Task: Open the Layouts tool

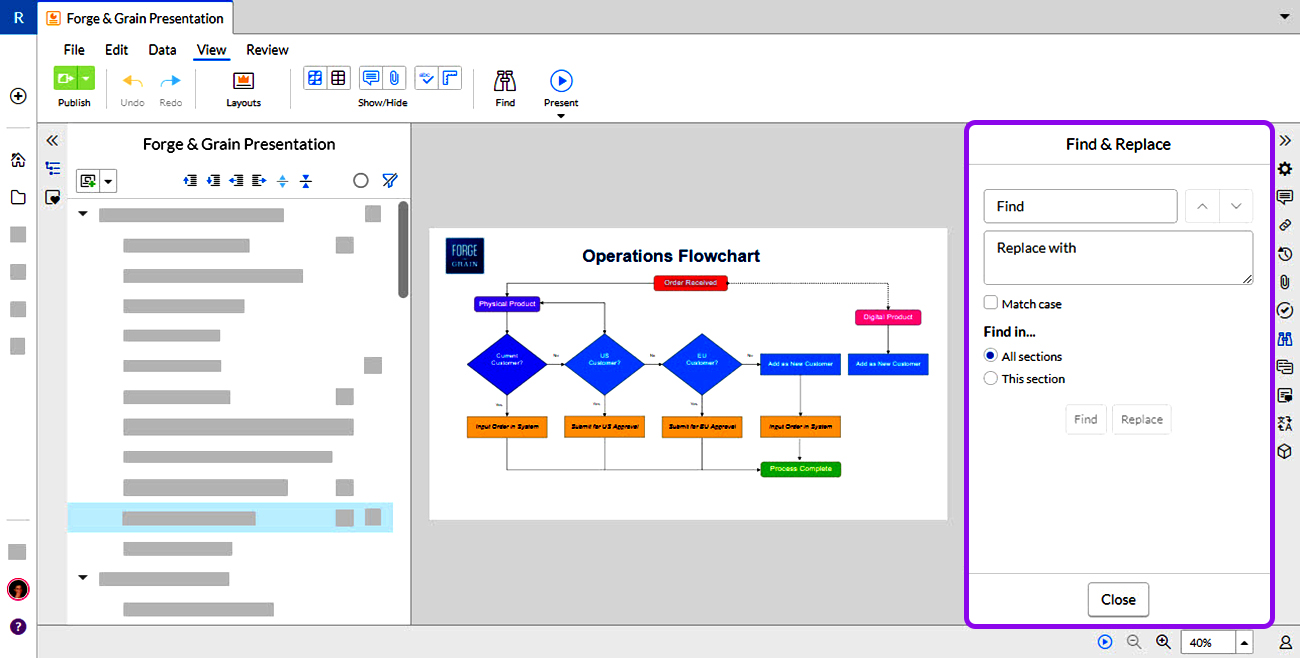Action: point(243,80)
